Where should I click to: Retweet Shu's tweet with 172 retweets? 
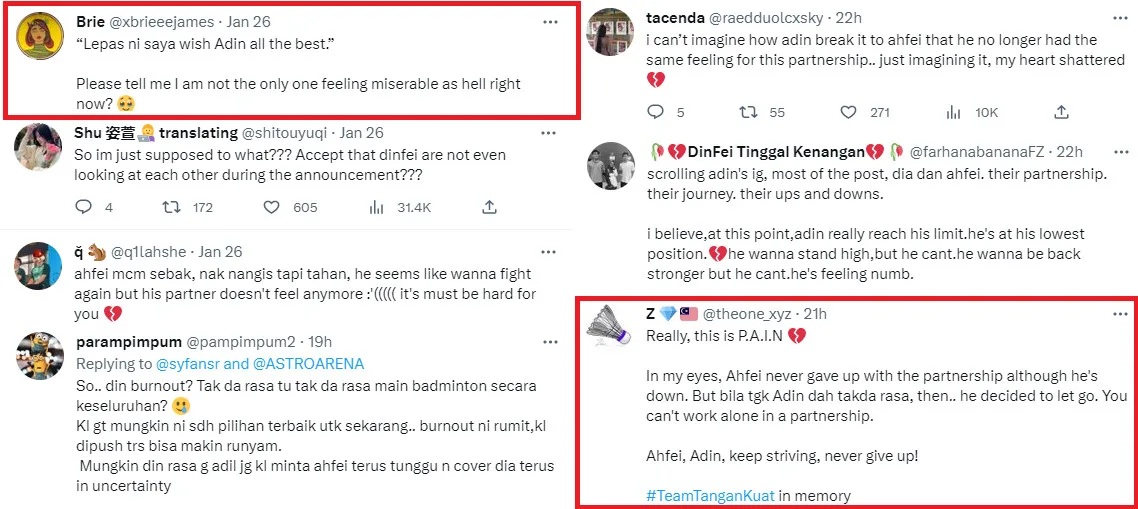(x=172, y=207)
